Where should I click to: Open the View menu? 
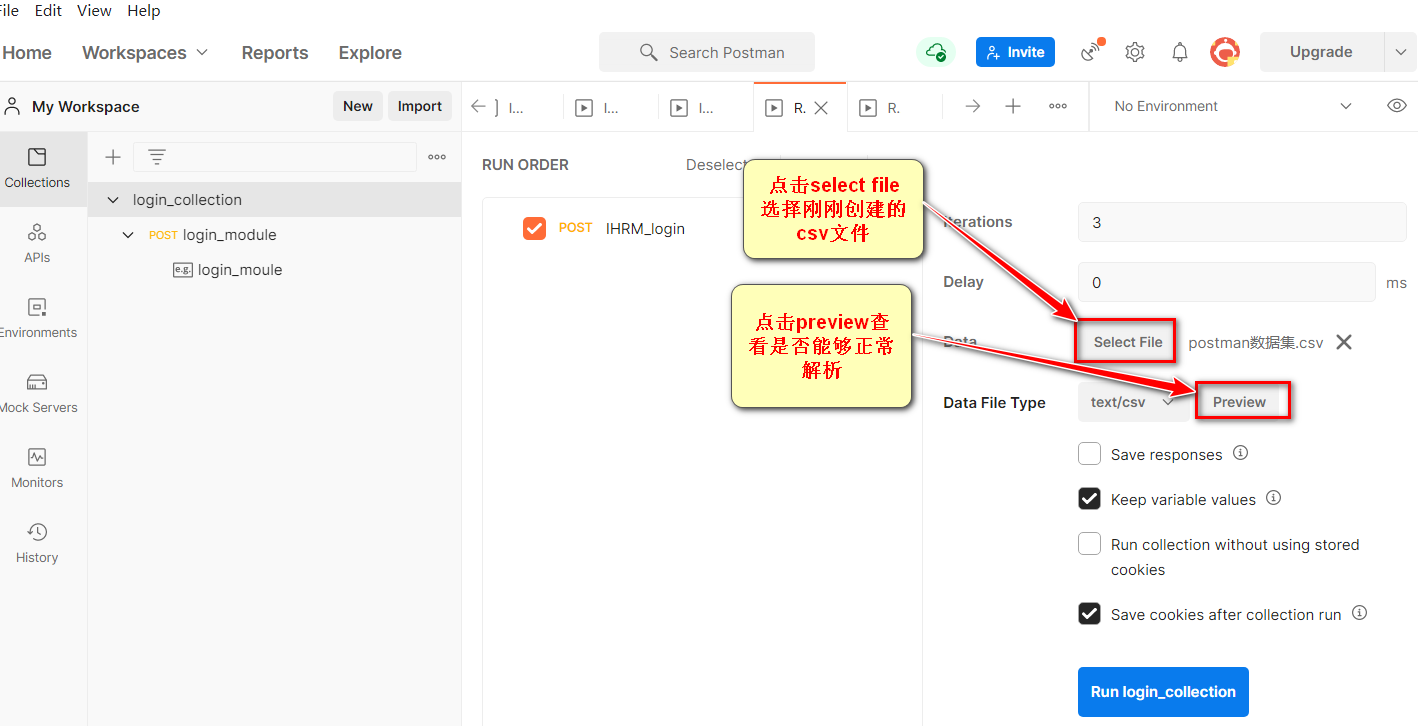click(94, 11)
